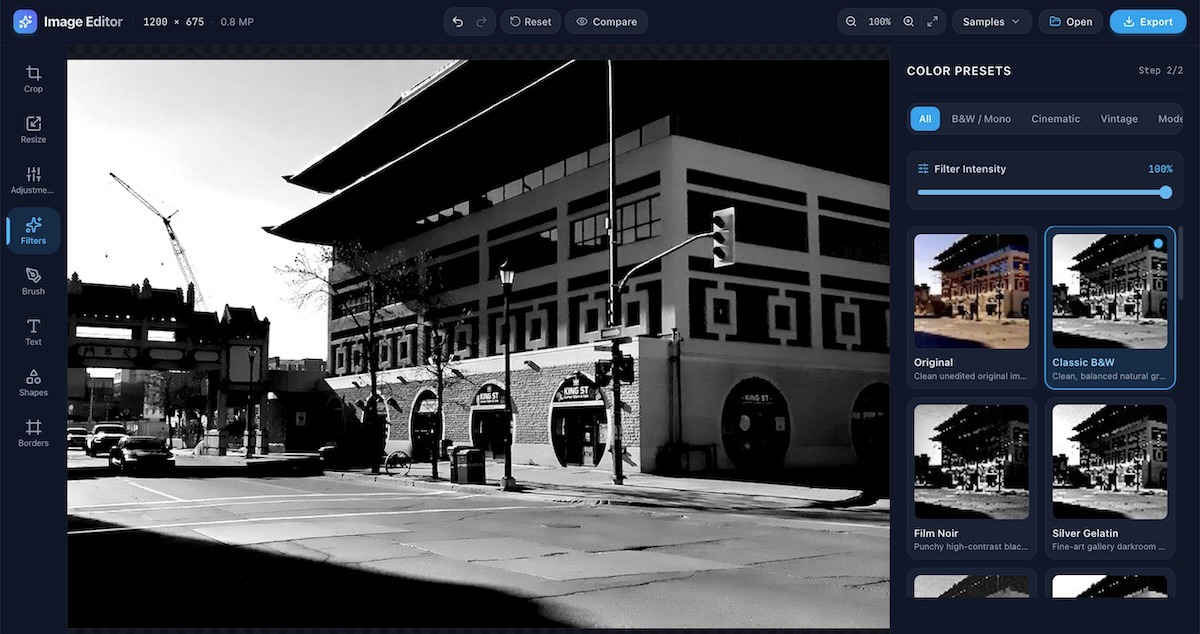
Task: Click the Compare button
Action: pyautogui.click(x=606, y=22)
